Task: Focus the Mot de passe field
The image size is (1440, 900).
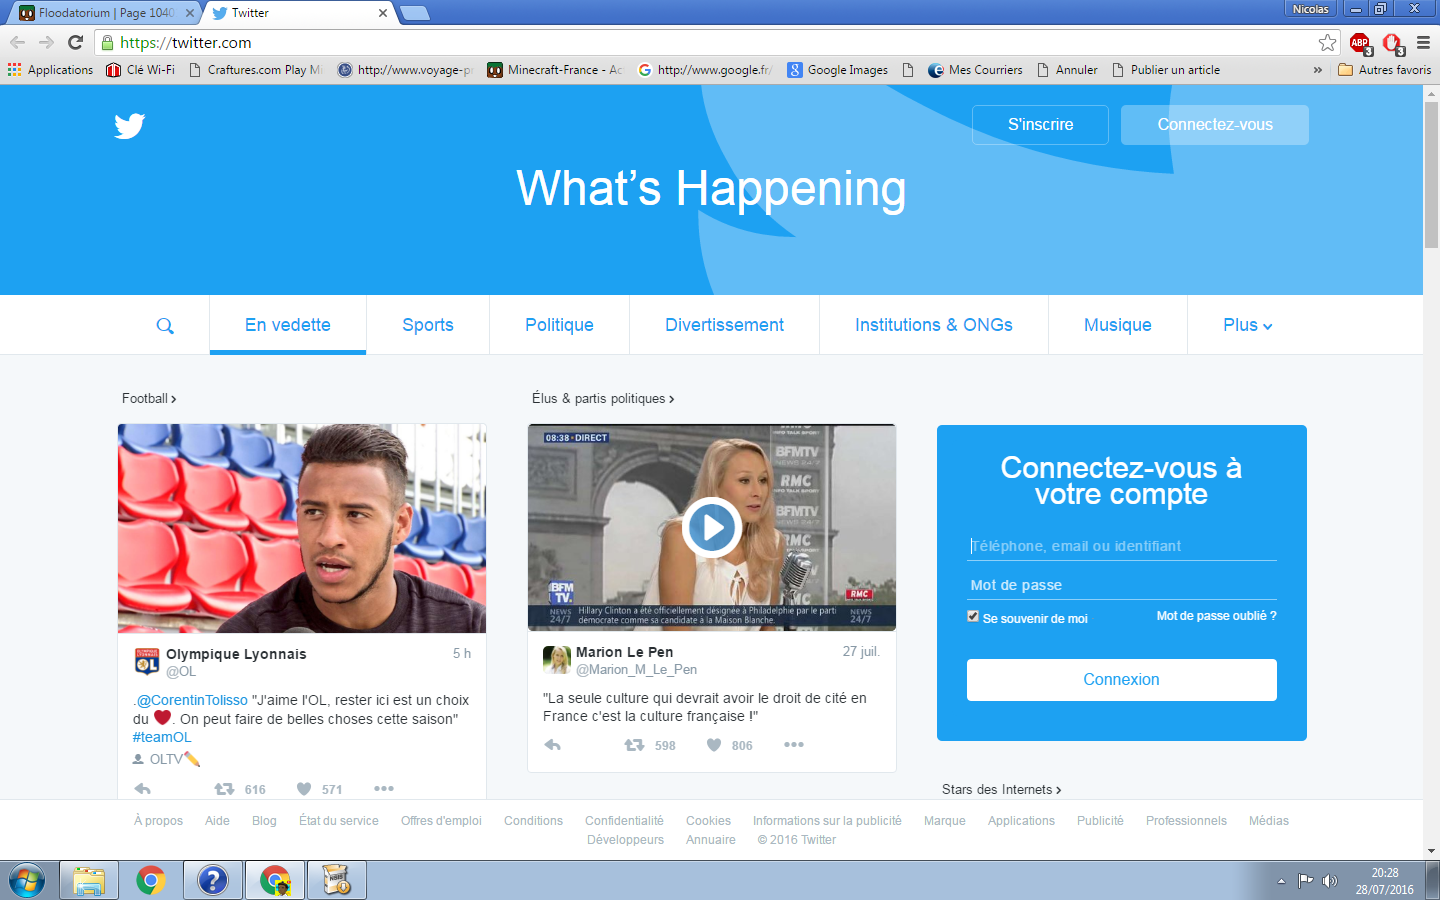Action: [x=1121, y=585]
